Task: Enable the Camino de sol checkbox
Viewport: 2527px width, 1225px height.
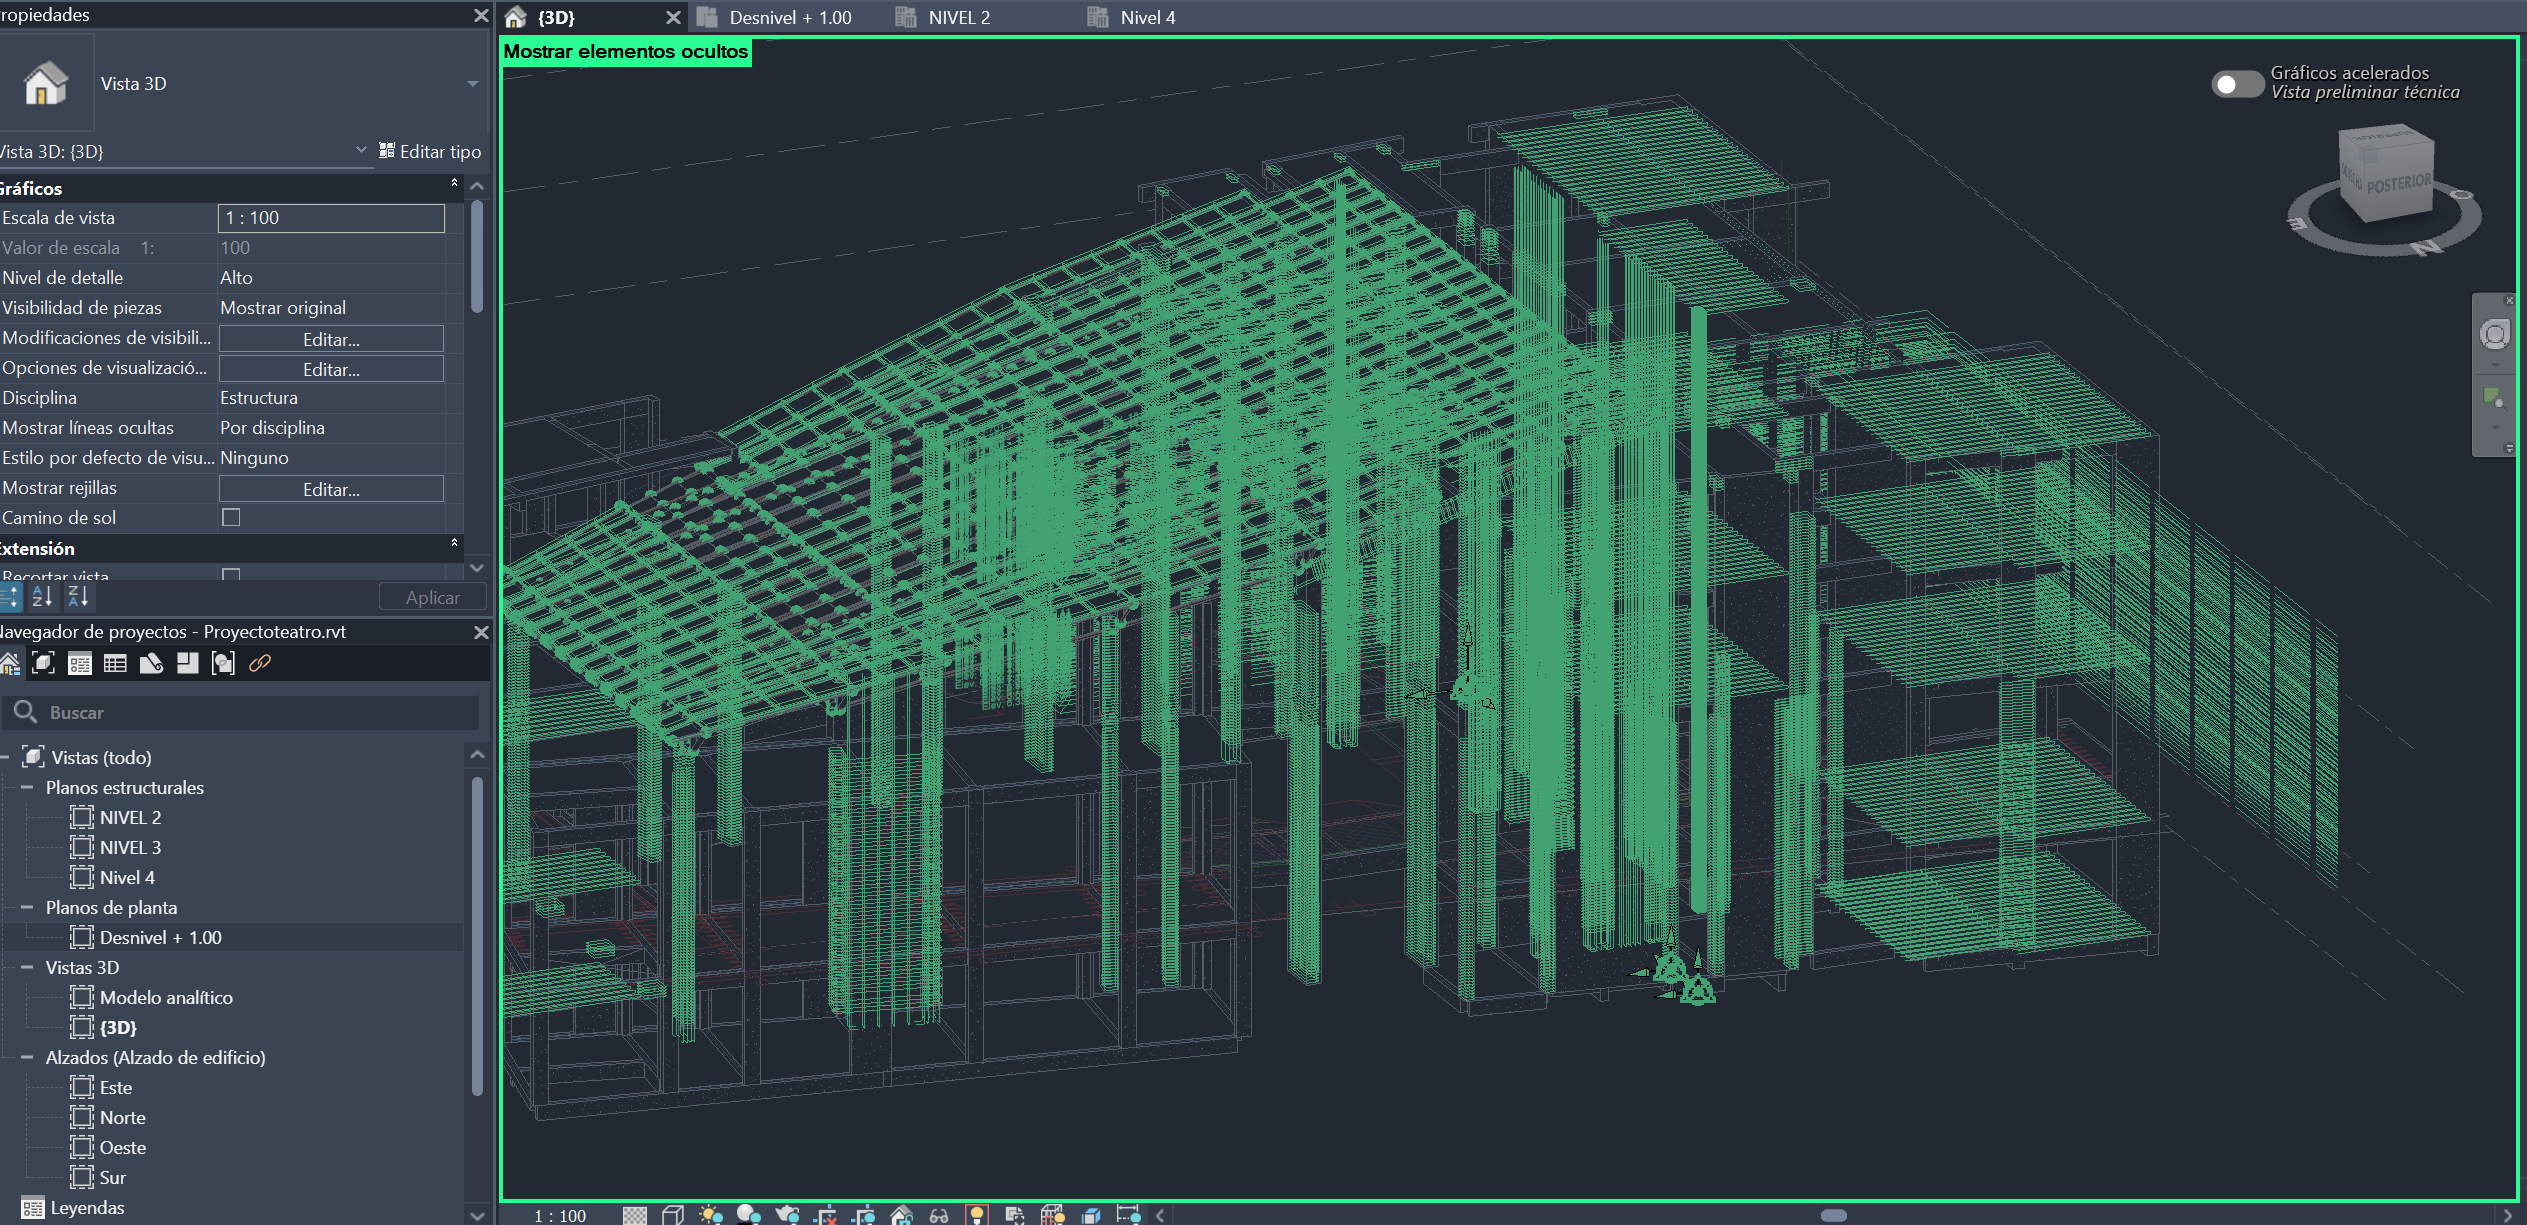Action: [231, 517]
